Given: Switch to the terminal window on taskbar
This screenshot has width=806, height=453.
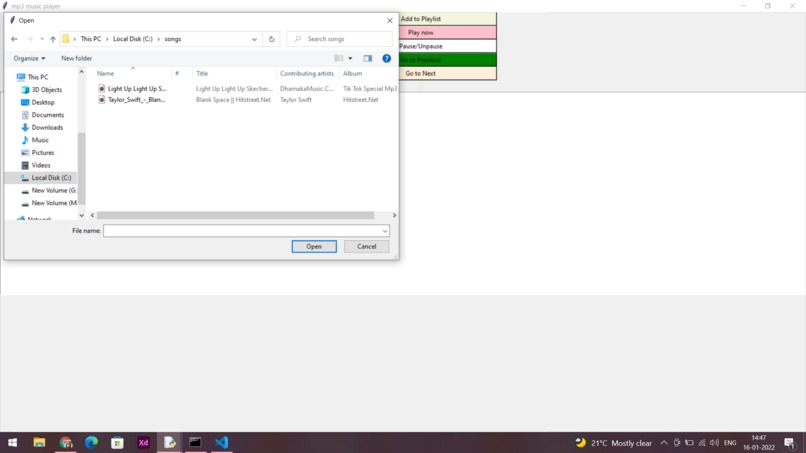Looking at the screenshot, I should coord(195,443).
